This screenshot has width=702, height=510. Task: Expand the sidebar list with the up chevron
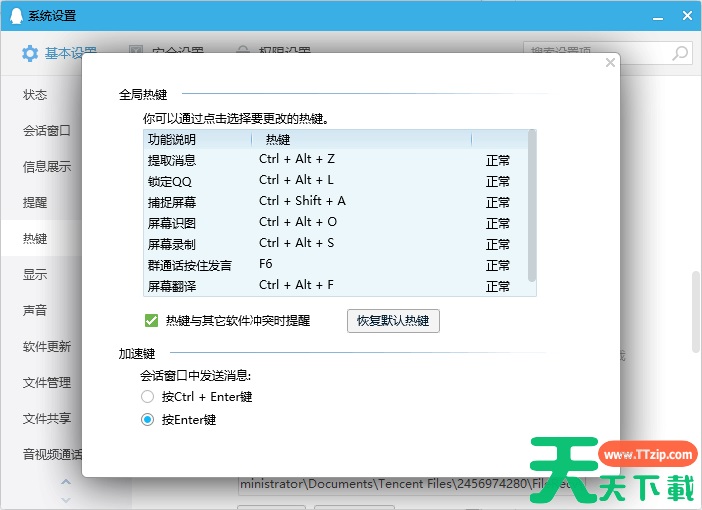click(66, 482)
